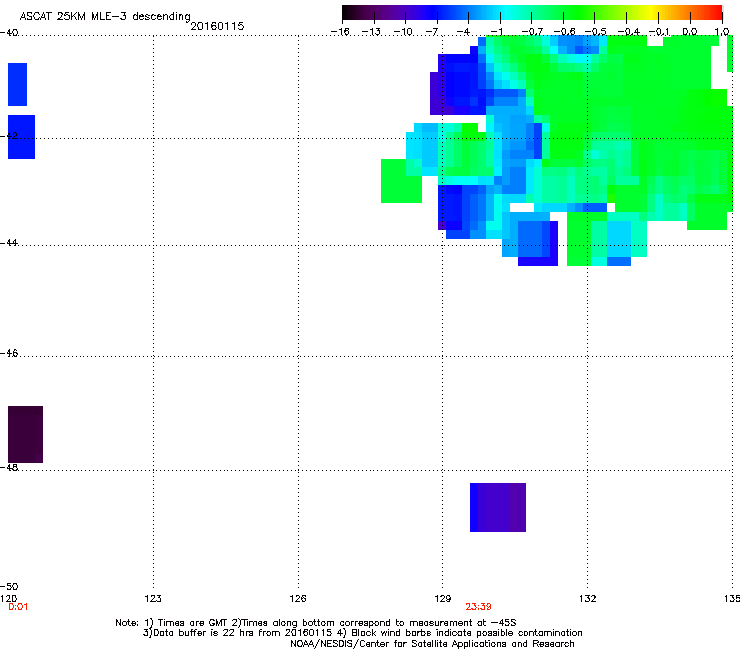
Task: Click the color bar tick label "-0.1"
Action: point(659,32)
